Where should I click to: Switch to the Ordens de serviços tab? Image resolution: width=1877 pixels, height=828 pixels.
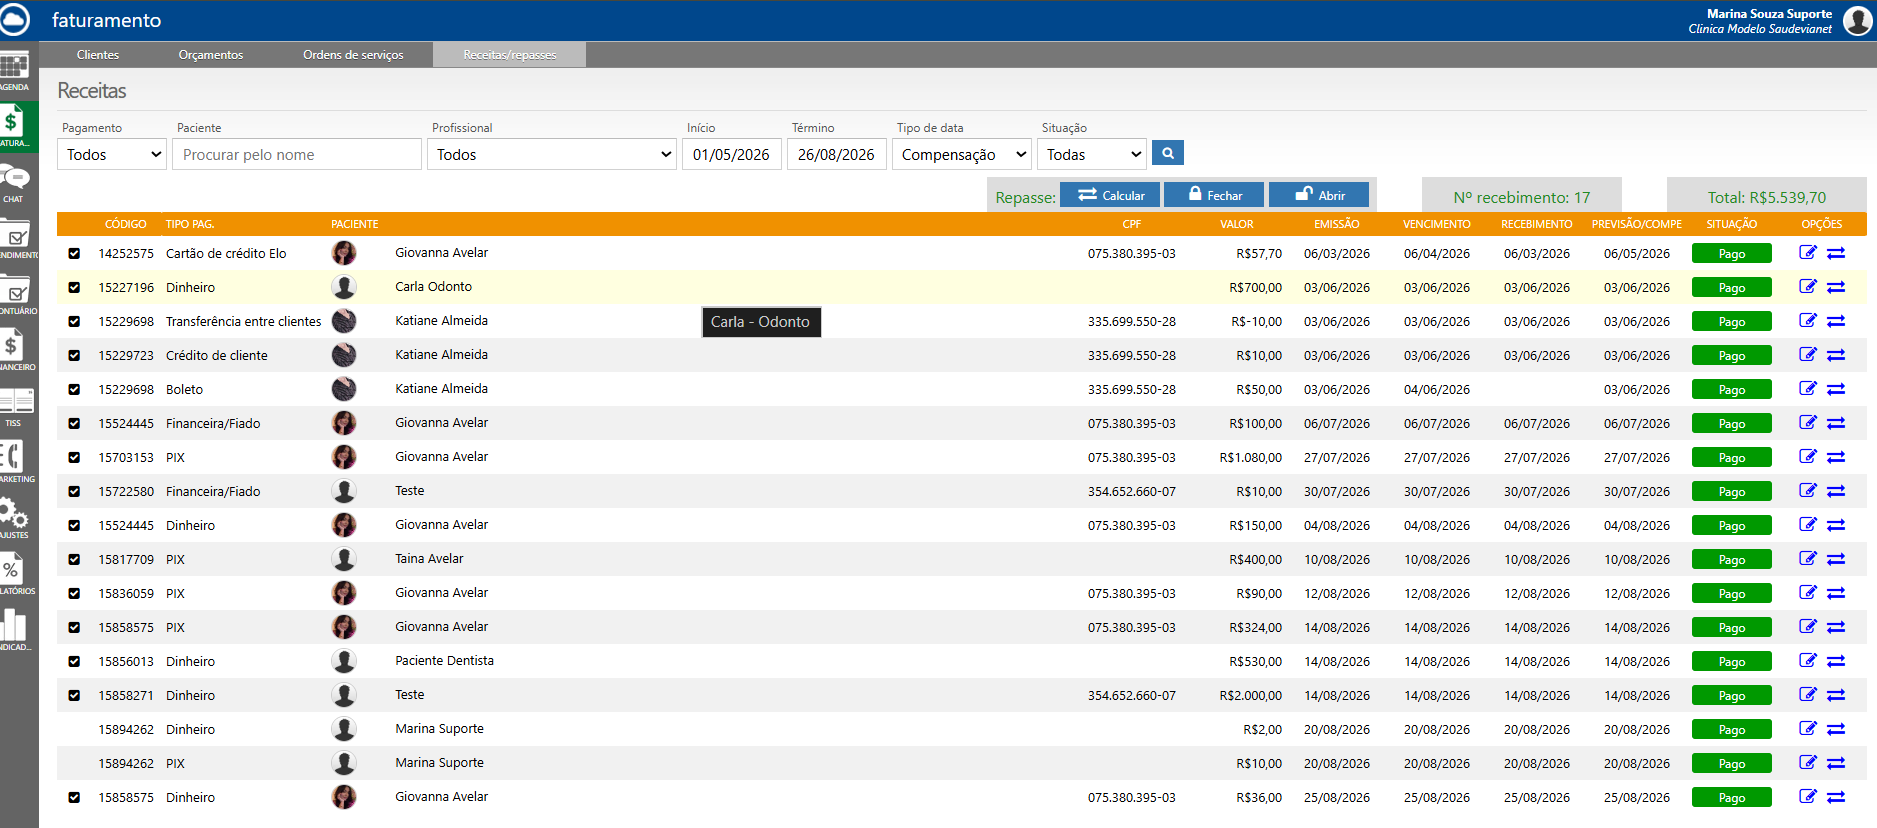pyautogui.click(x=353, y=55)
